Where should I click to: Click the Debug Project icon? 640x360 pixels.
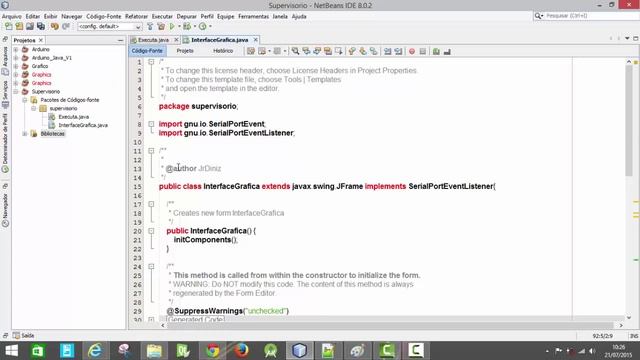pos(187,27)
